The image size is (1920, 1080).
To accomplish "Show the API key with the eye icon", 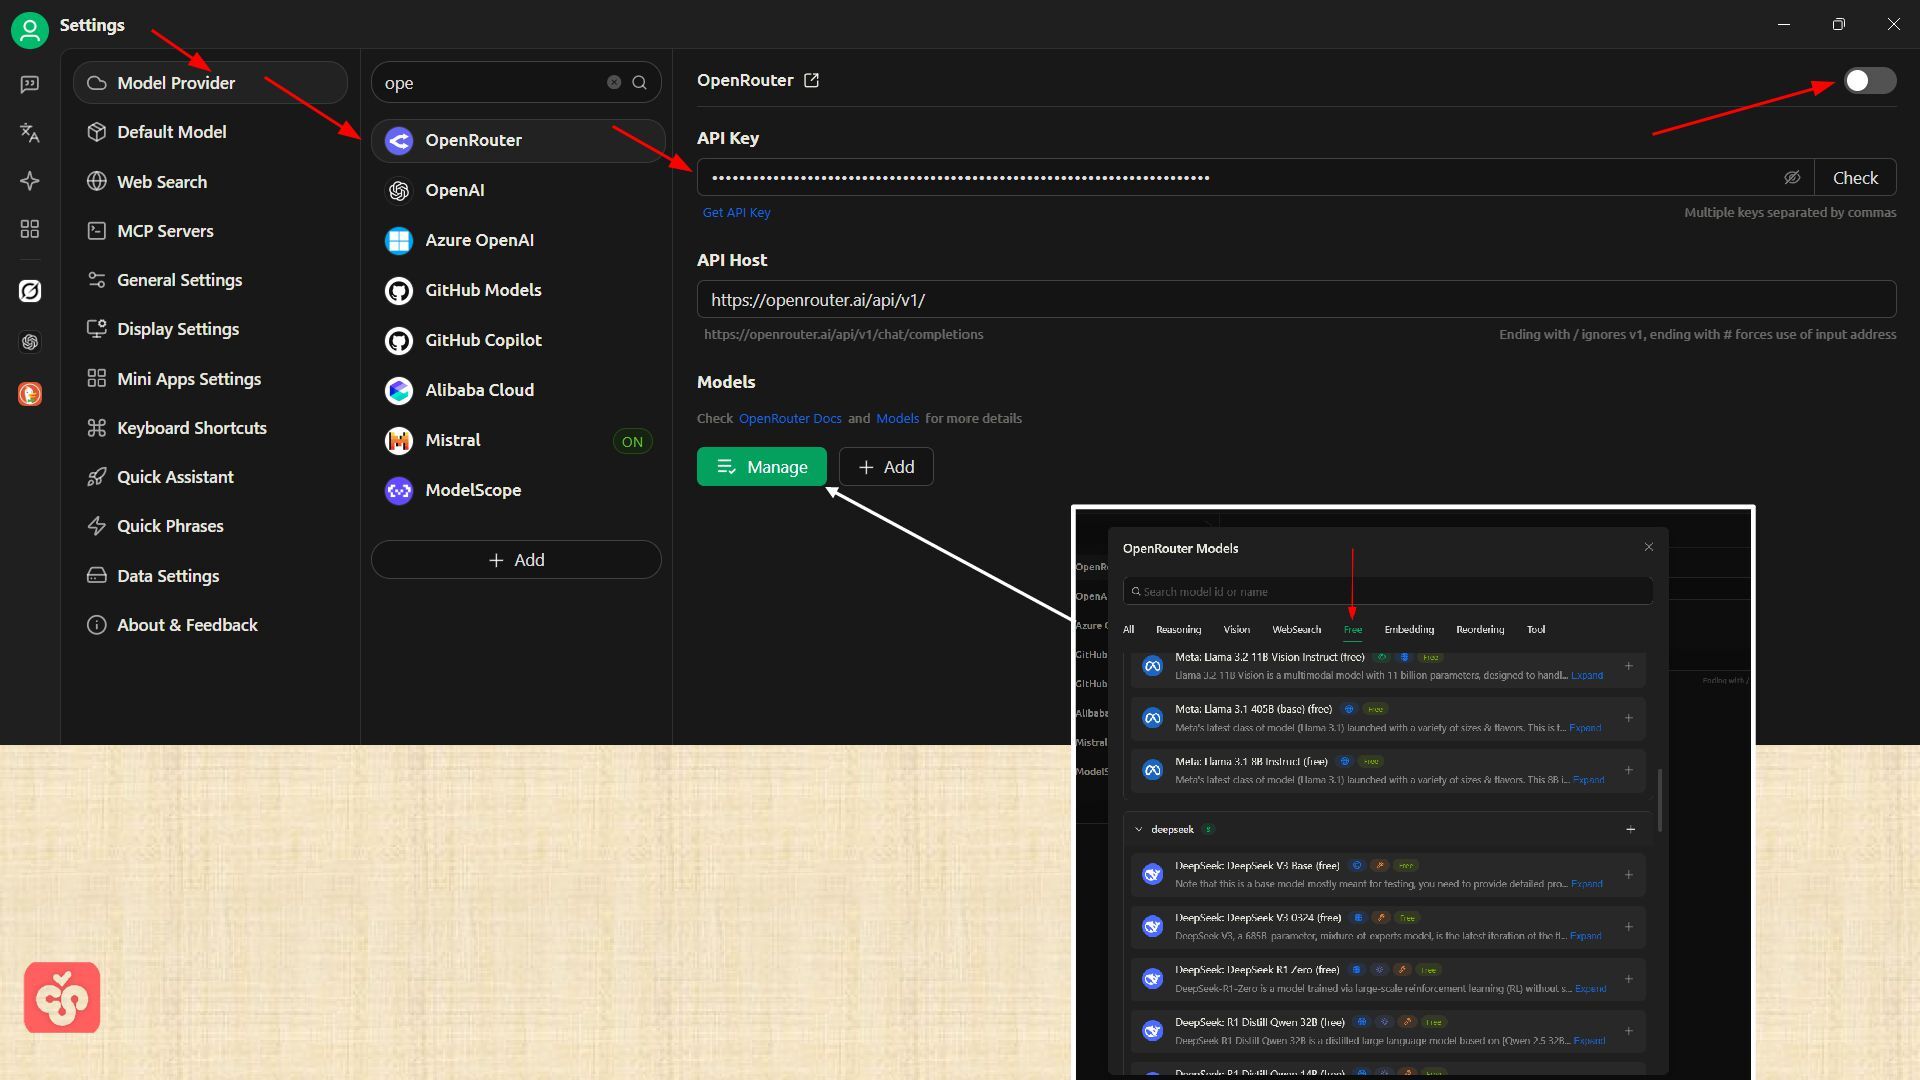I will click(1792, 177).
